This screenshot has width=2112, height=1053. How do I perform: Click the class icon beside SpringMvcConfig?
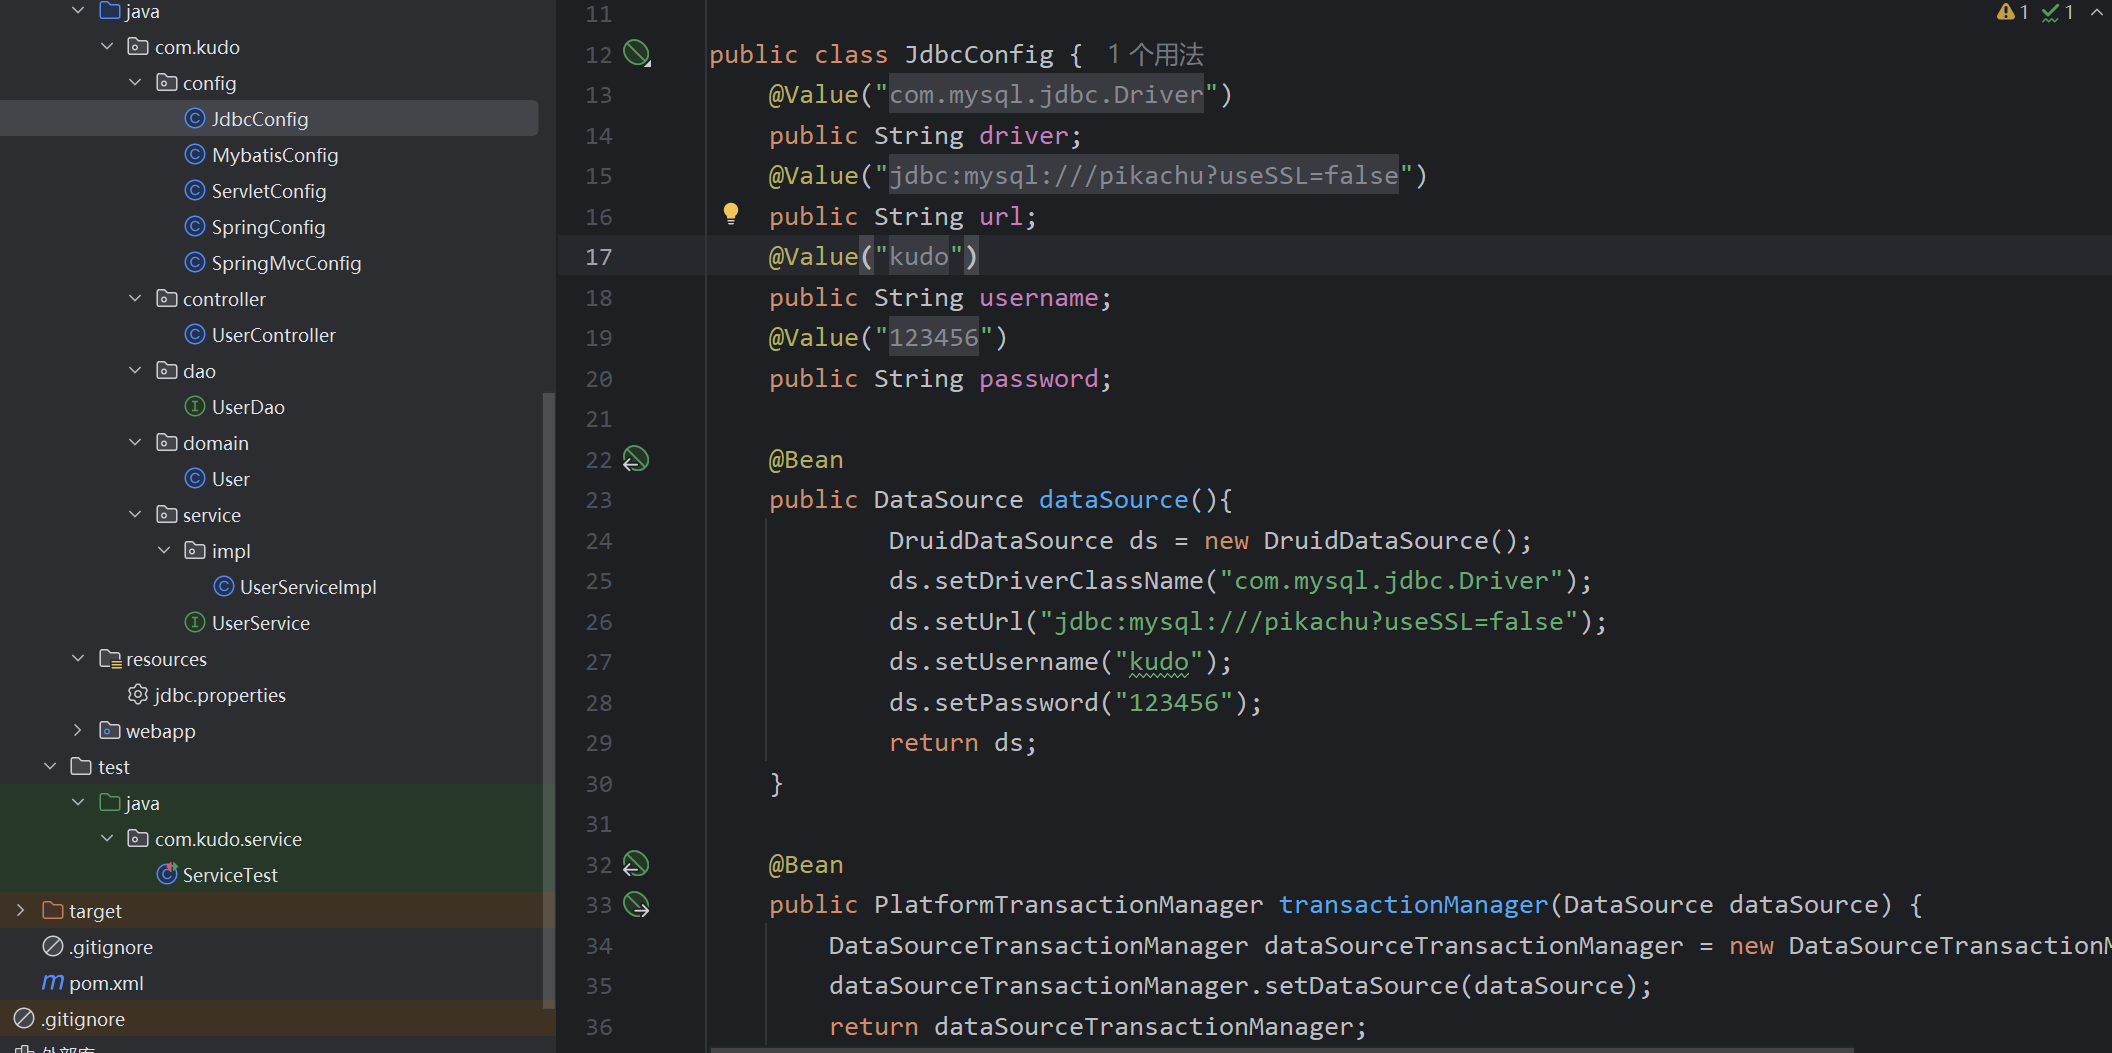click(x=195, y=263)
